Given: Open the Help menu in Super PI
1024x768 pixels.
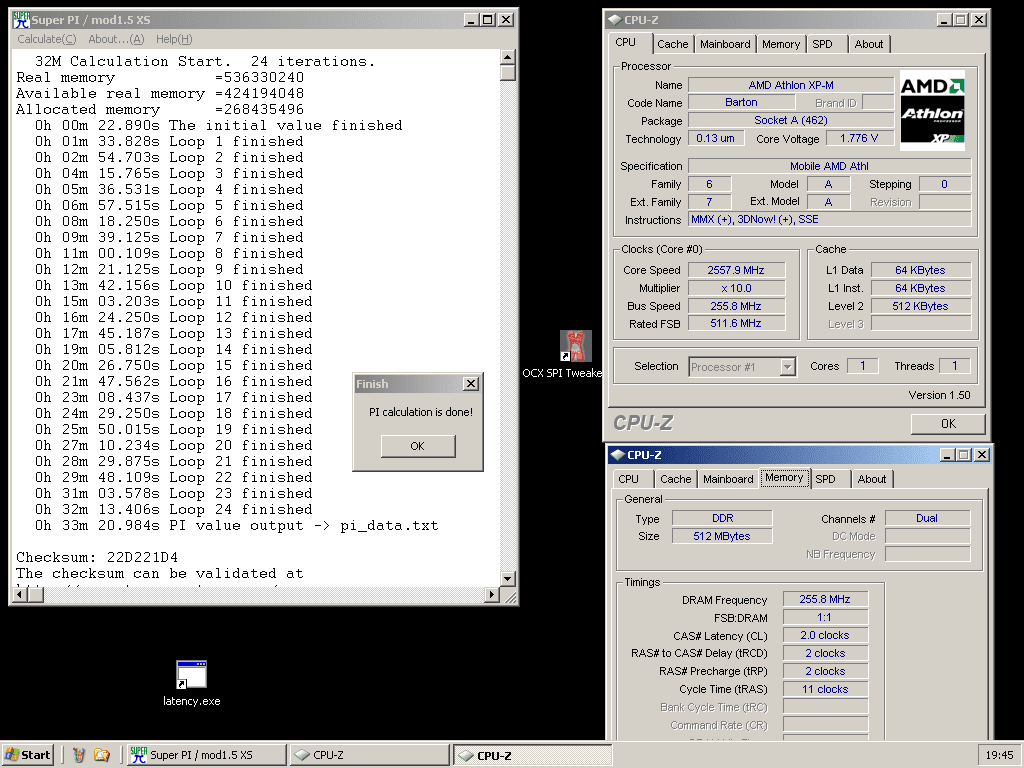Looking at the screenshot, I should [174, 39].
